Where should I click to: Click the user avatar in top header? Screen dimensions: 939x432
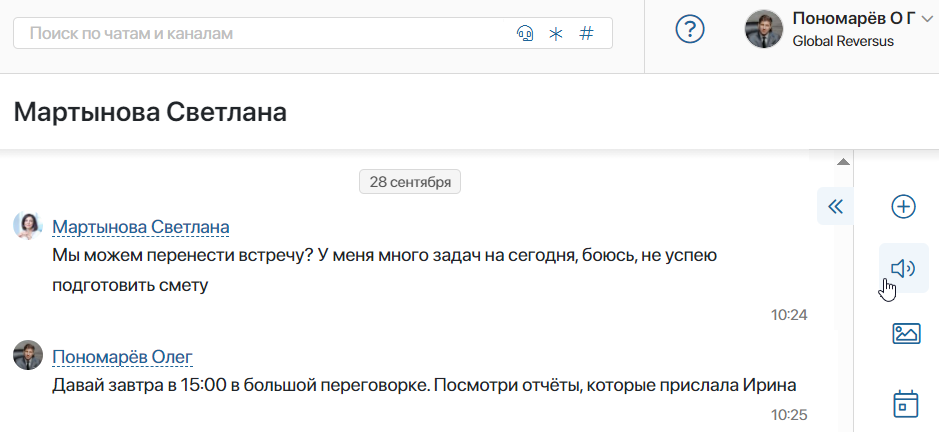pyautogui.click(x=764, y=29)
